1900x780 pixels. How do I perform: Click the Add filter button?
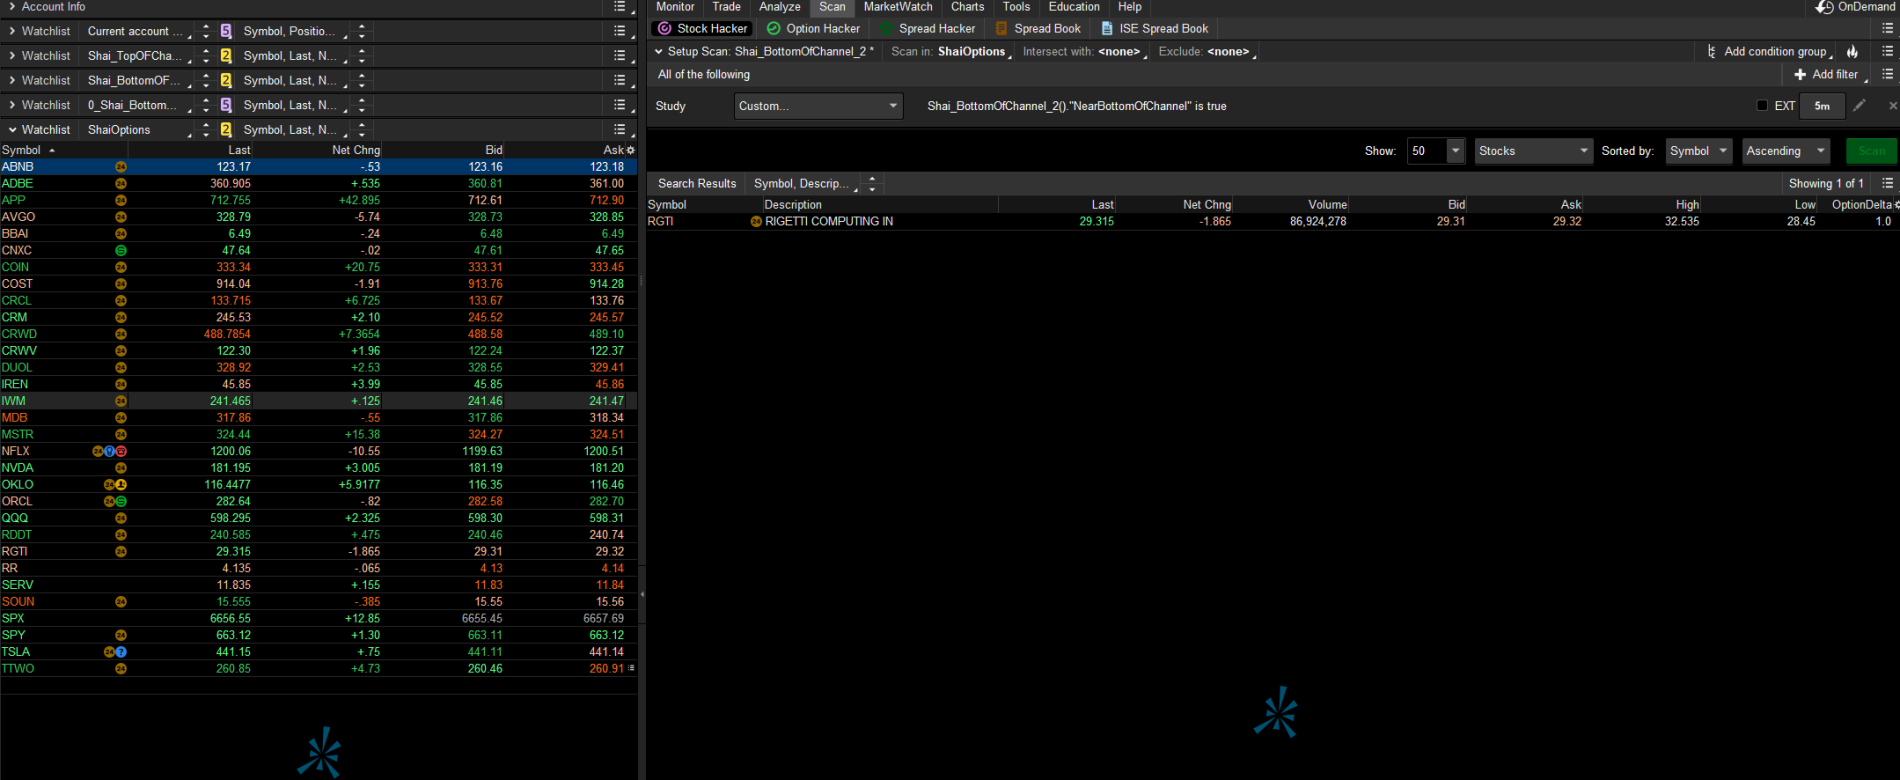pos(1826,75)
